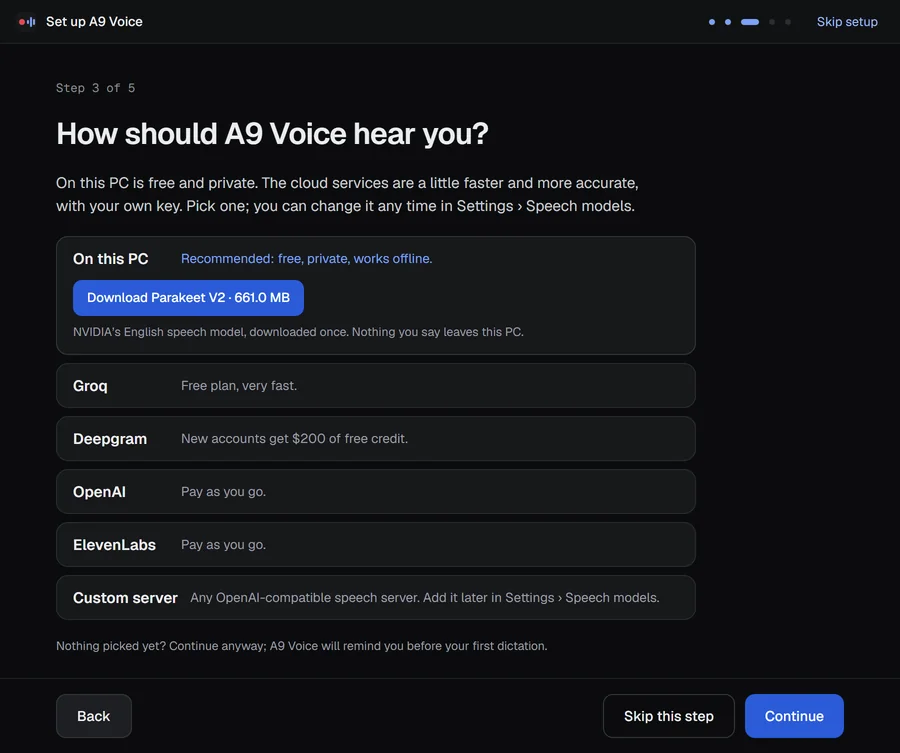
Task: Click the 'Recommended: free, private, works offline' text
Action: click(x=307, y=259)
